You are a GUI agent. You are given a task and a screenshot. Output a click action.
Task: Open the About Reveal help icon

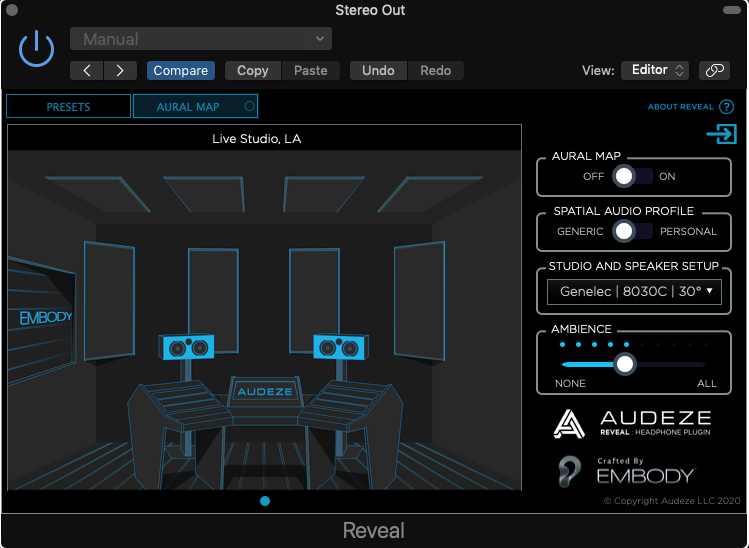click(x=727, y=107)
